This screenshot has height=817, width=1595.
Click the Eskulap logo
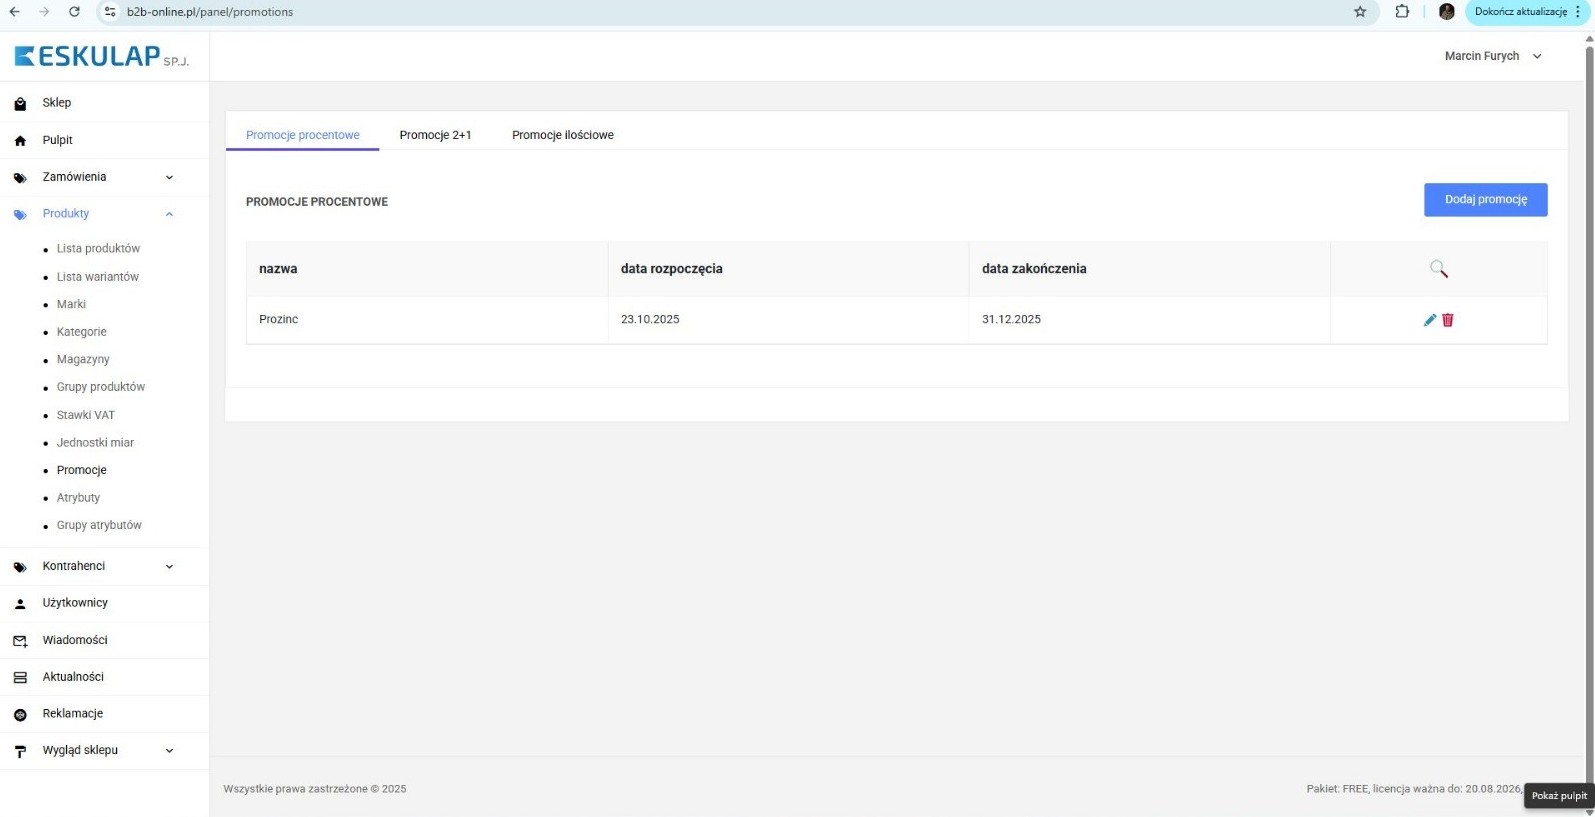tap(101, 56)
